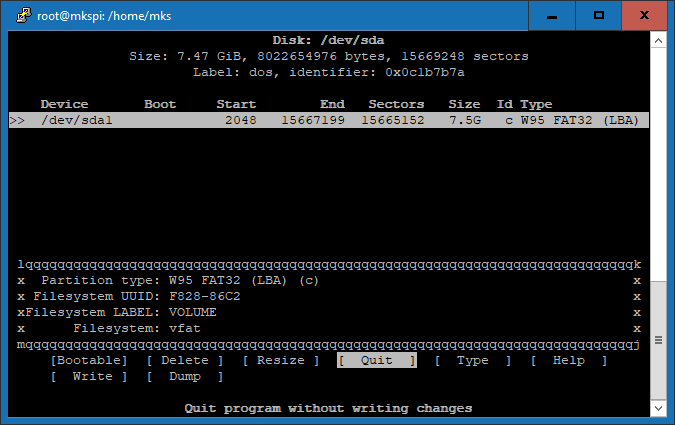
Task: Maximize the terminal window
Action: point(599,15)
